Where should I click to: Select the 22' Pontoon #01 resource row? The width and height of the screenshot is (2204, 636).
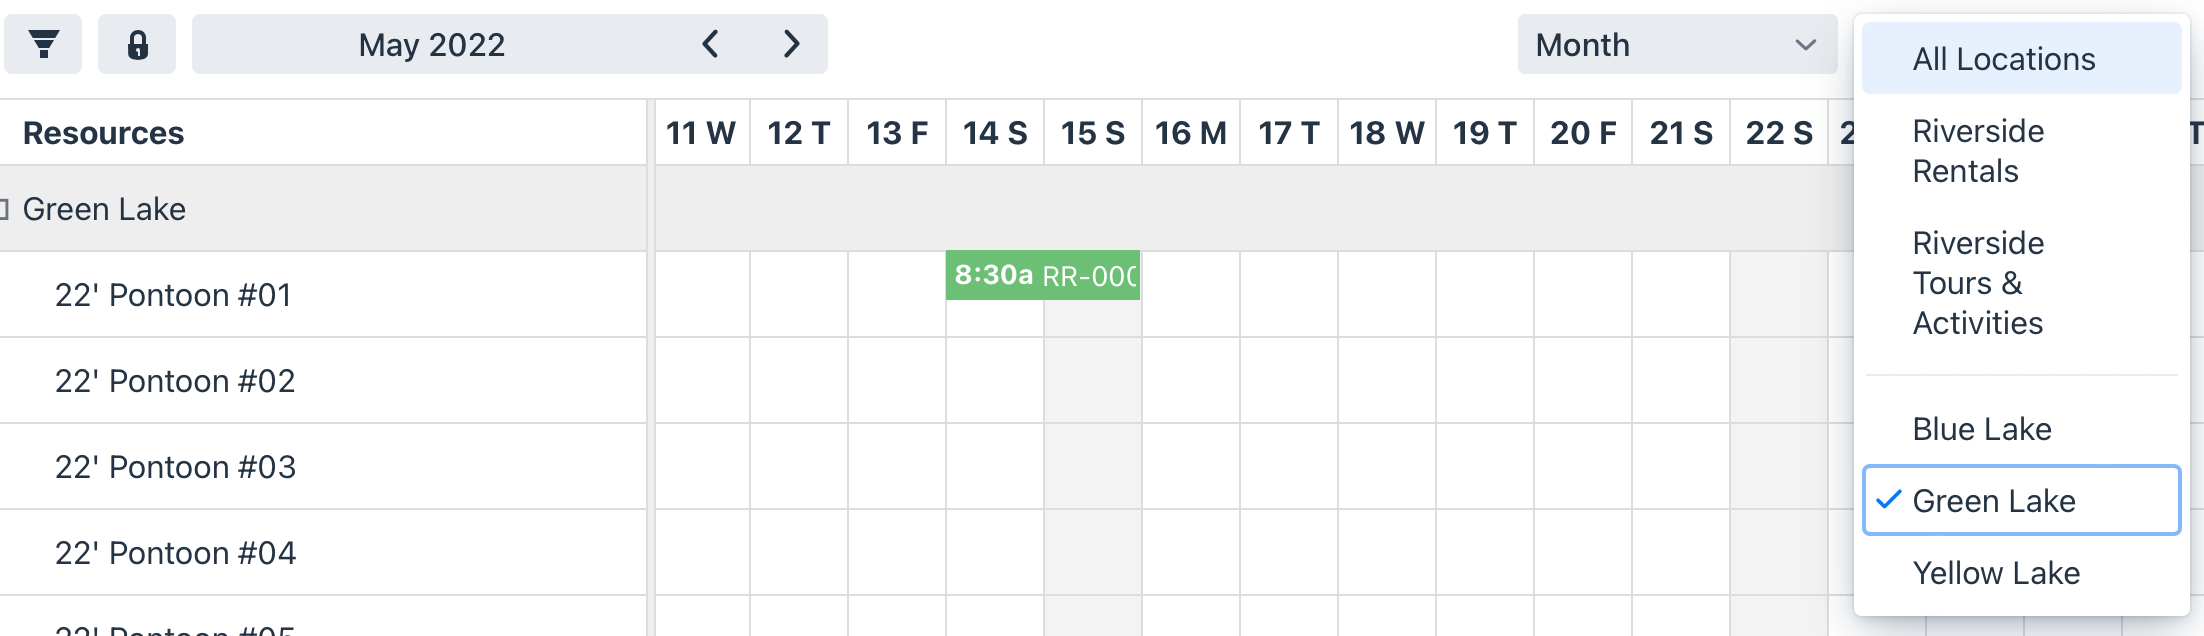[323, 295]
